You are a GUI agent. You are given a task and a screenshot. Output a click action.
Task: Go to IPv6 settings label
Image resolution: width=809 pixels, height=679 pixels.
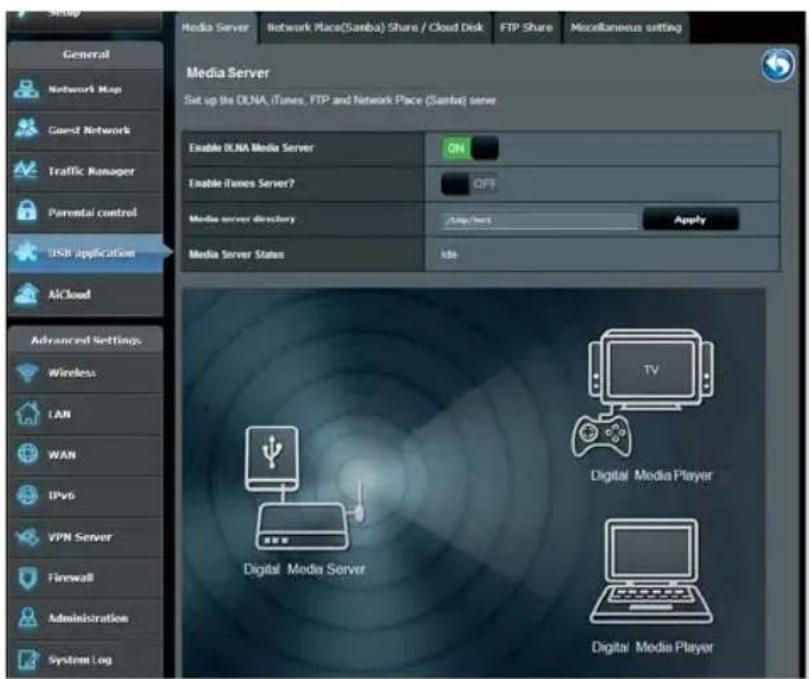(x=61, y=495)
